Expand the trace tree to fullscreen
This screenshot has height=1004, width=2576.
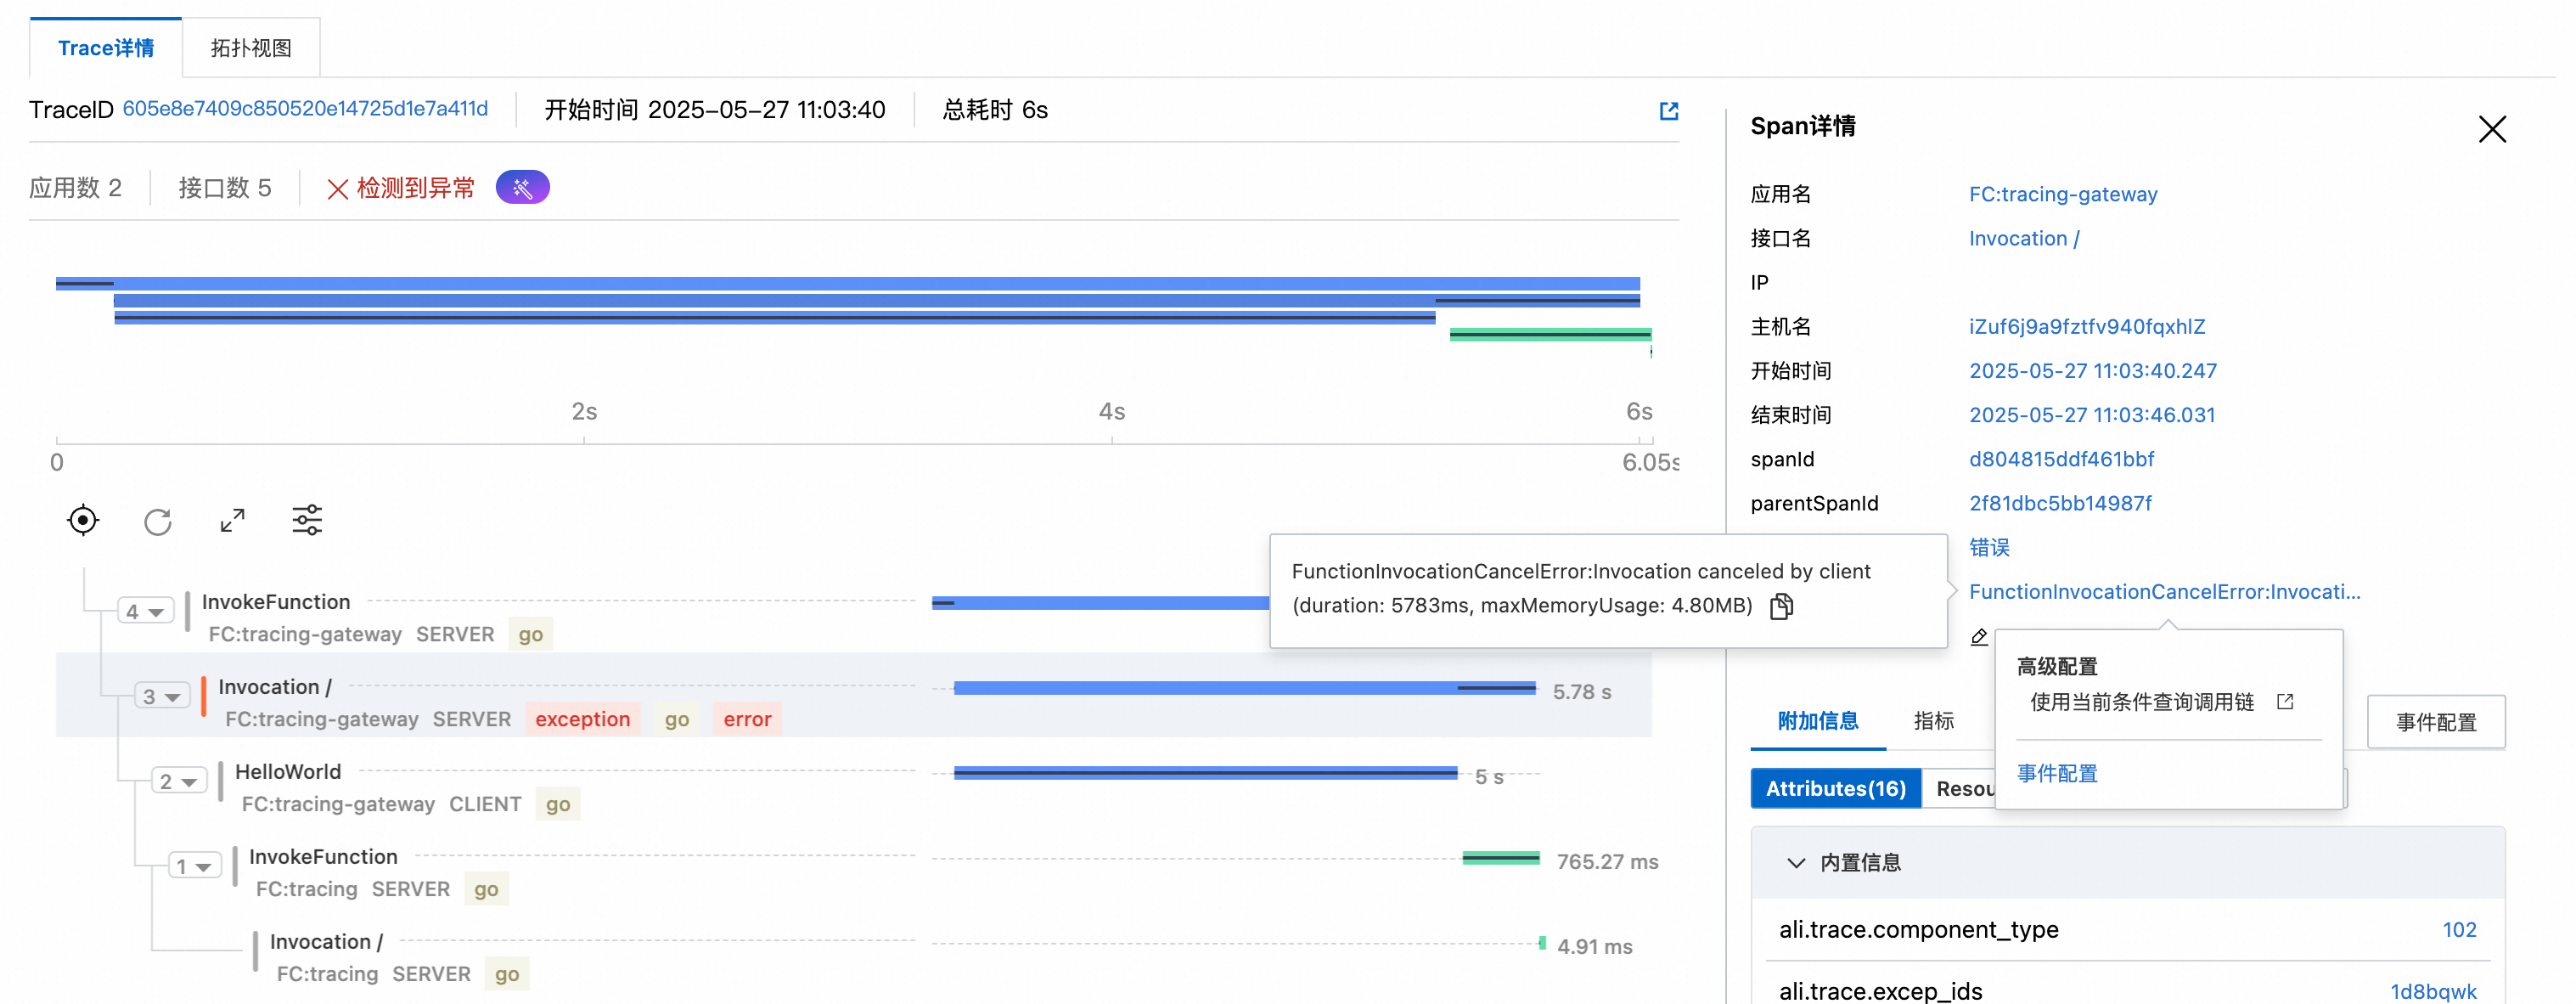coord(232,520)
